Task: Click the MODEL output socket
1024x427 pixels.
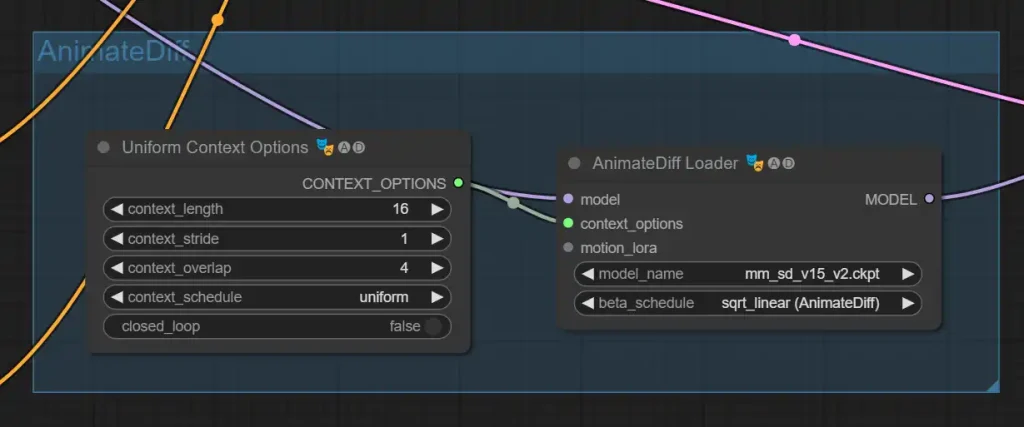Action: 929,199
